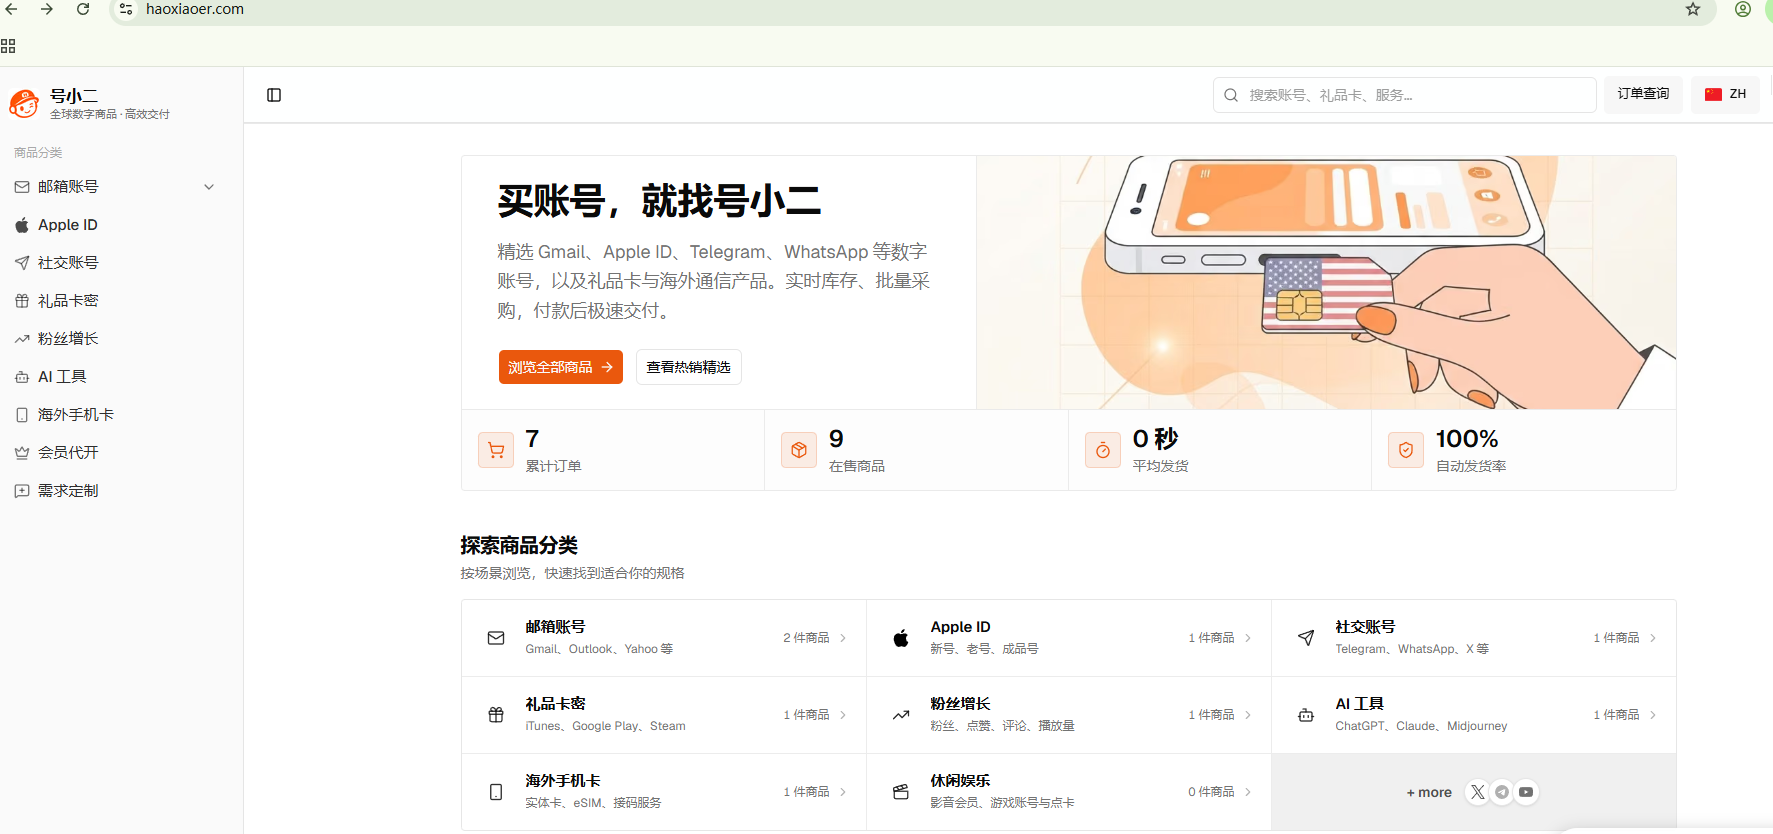
Task: Click the shopping cart icon beside 累计订单
Action: click(x=496, y=450)
